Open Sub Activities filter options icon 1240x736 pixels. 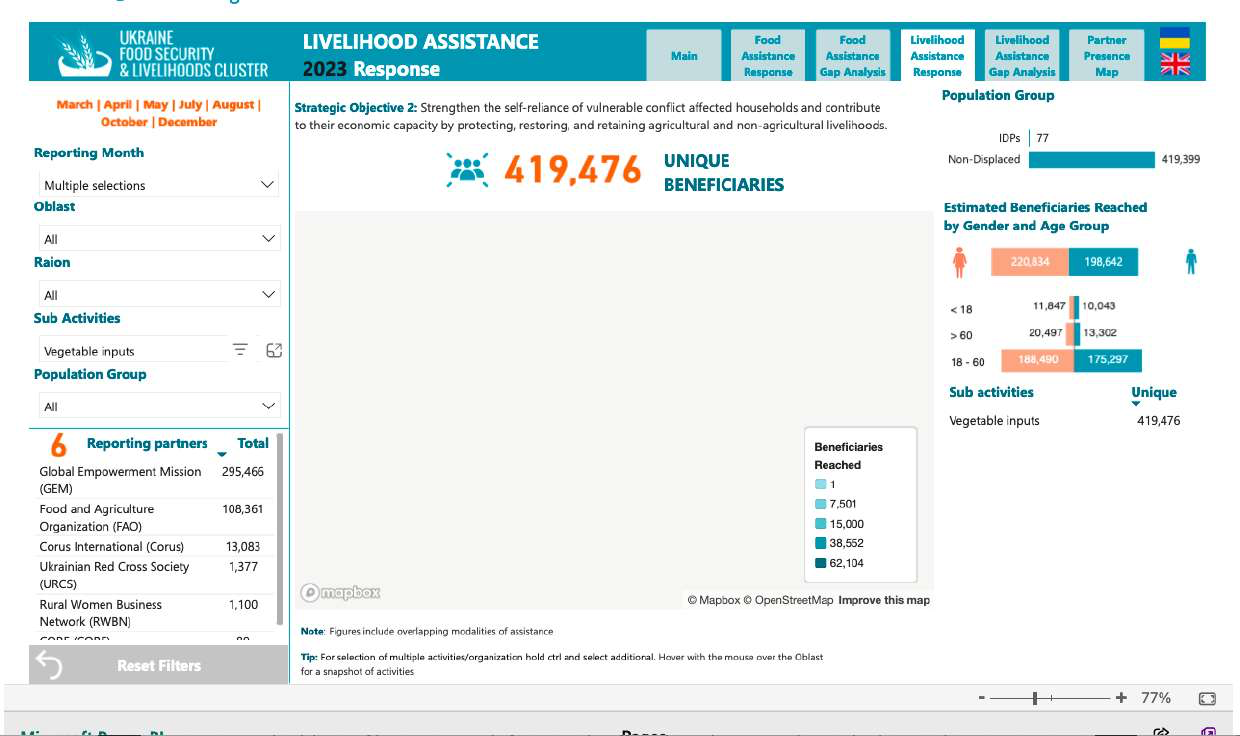tap(240, 349)
